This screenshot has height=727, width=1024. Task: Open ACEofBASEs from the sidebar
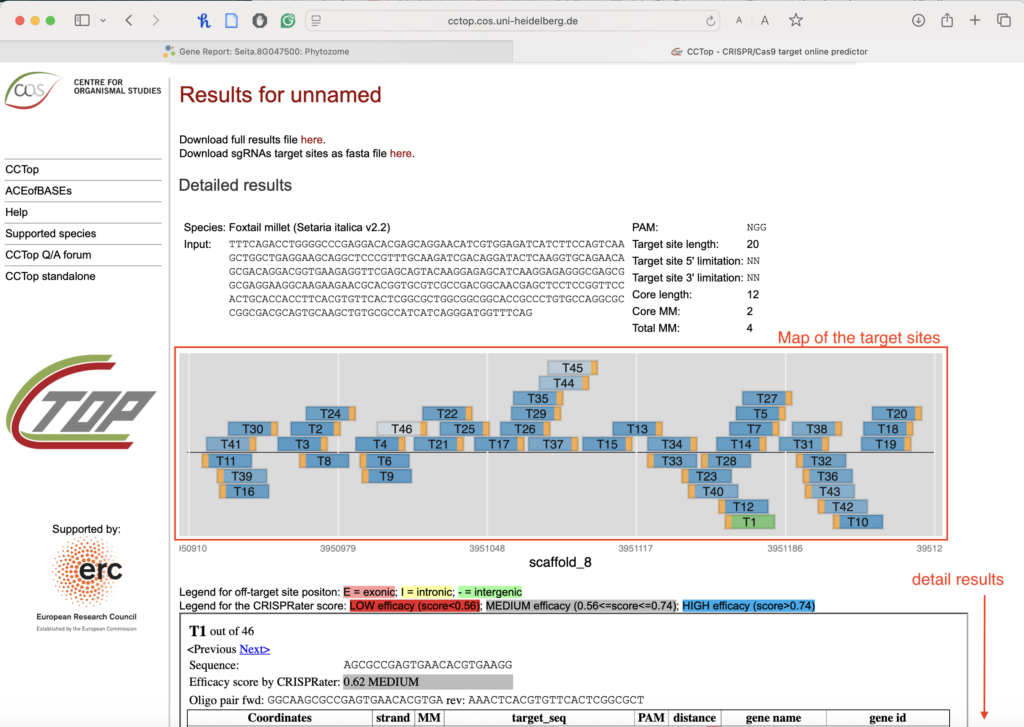click(38, 191)
